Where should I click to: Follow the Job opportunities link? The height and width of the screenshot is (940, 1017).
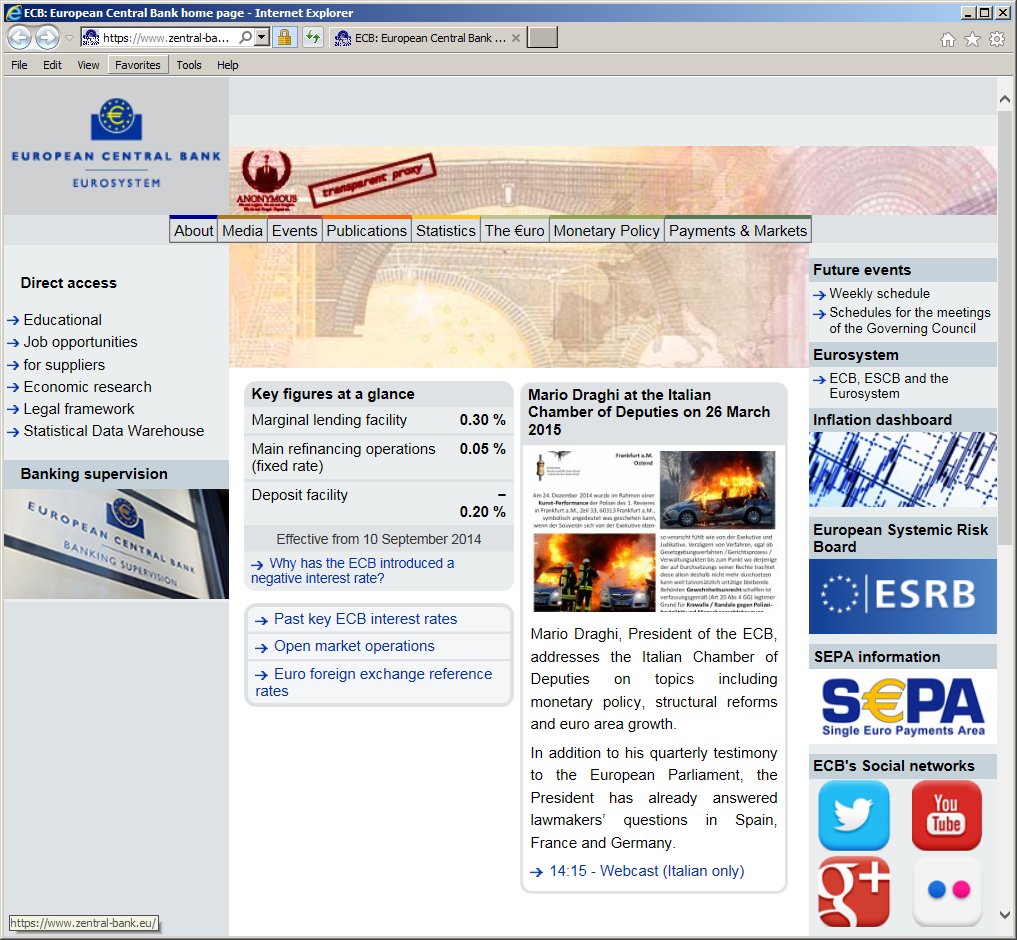80,342
